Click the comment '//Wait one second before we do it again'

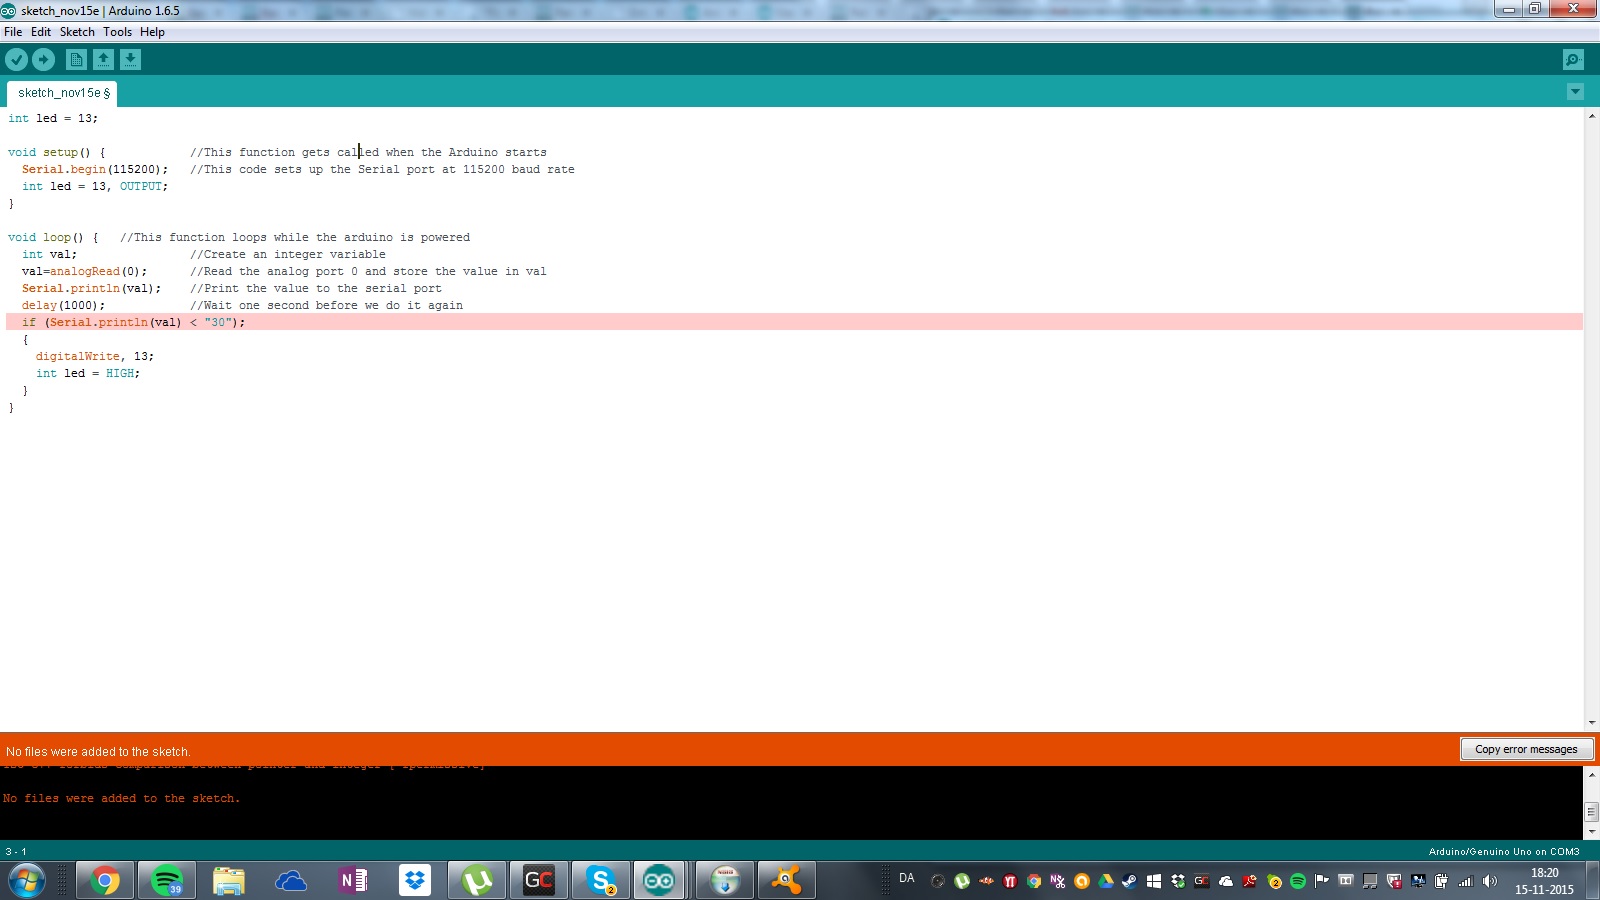(326, 305)
